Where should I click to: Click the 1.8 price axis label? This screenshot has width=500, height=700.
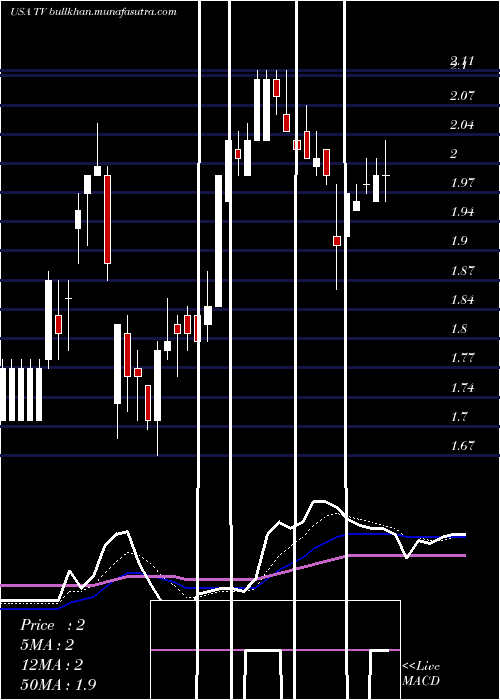[458, 329]
